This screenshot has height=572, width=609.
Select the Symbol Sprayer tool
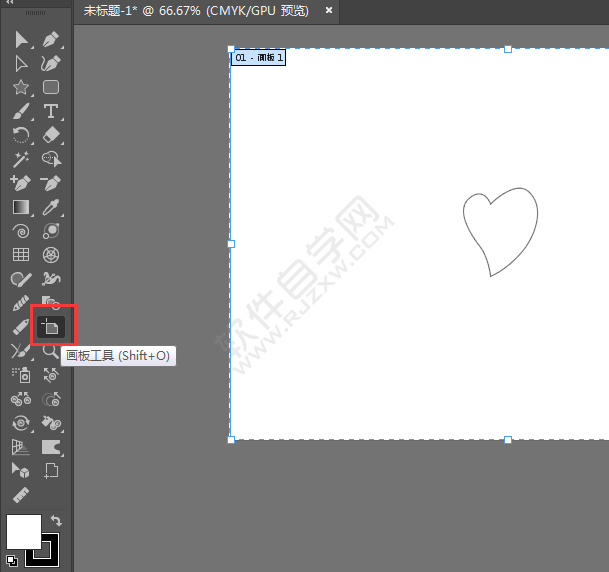[21, 375]
